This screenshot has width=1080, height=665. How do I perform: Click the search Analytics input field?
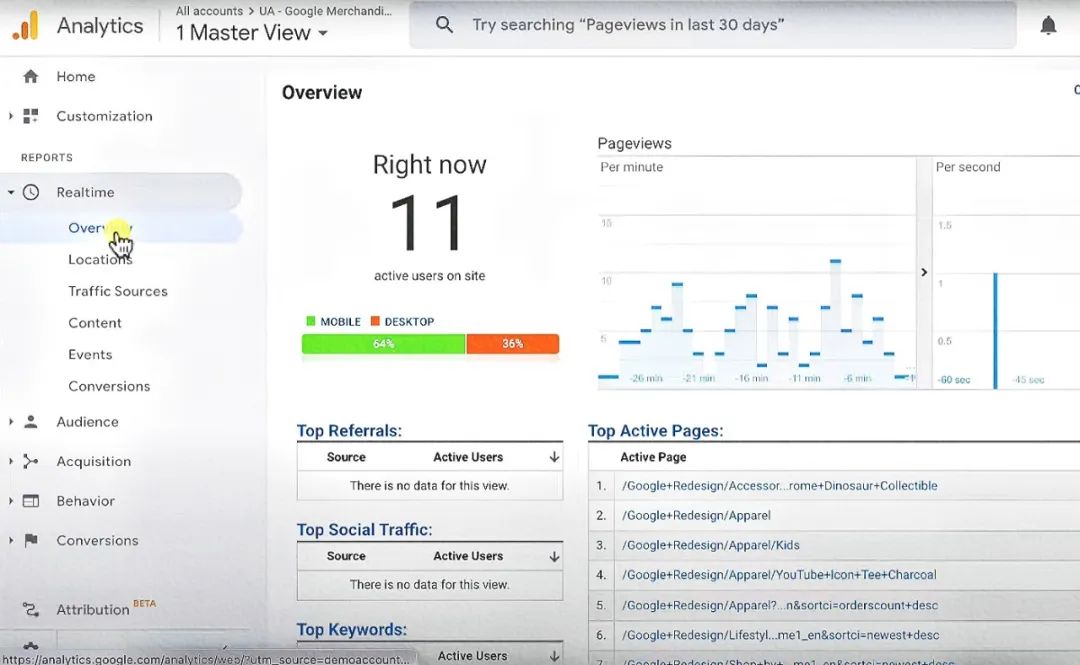713,25
